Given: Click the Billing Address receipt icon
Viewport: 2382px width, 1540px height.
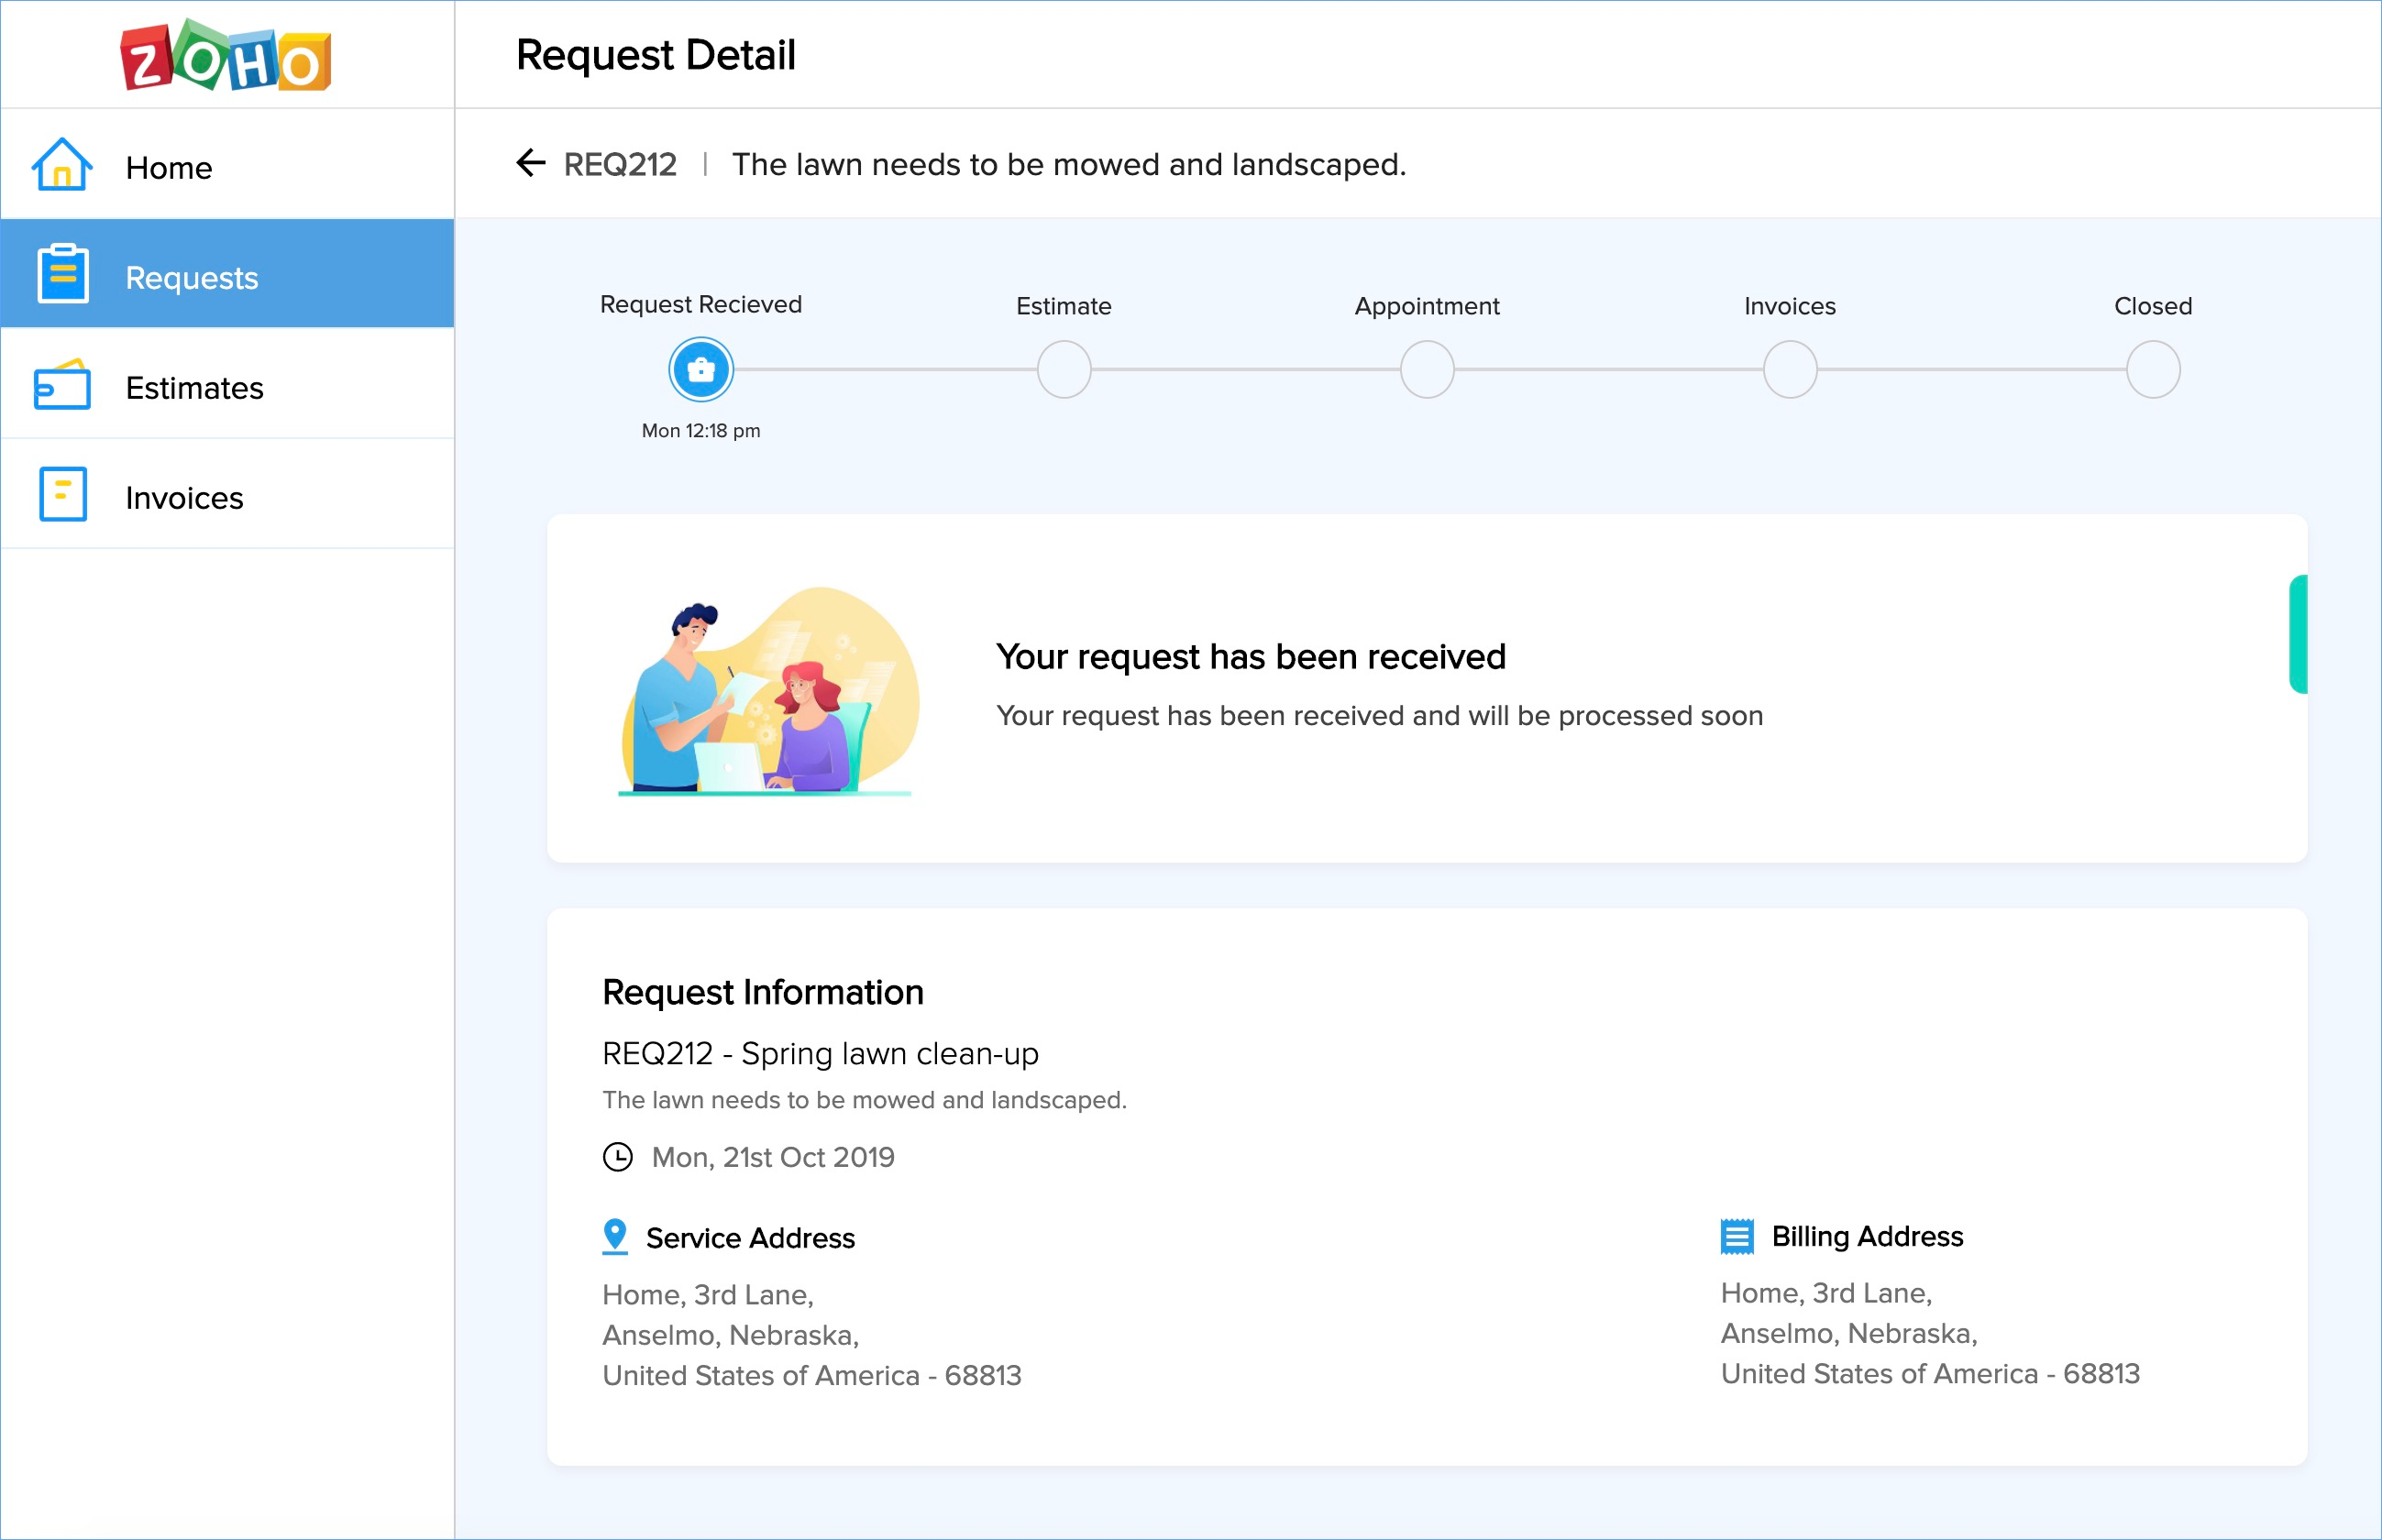Looking at the screenshot, I should pos(1737,1236).
